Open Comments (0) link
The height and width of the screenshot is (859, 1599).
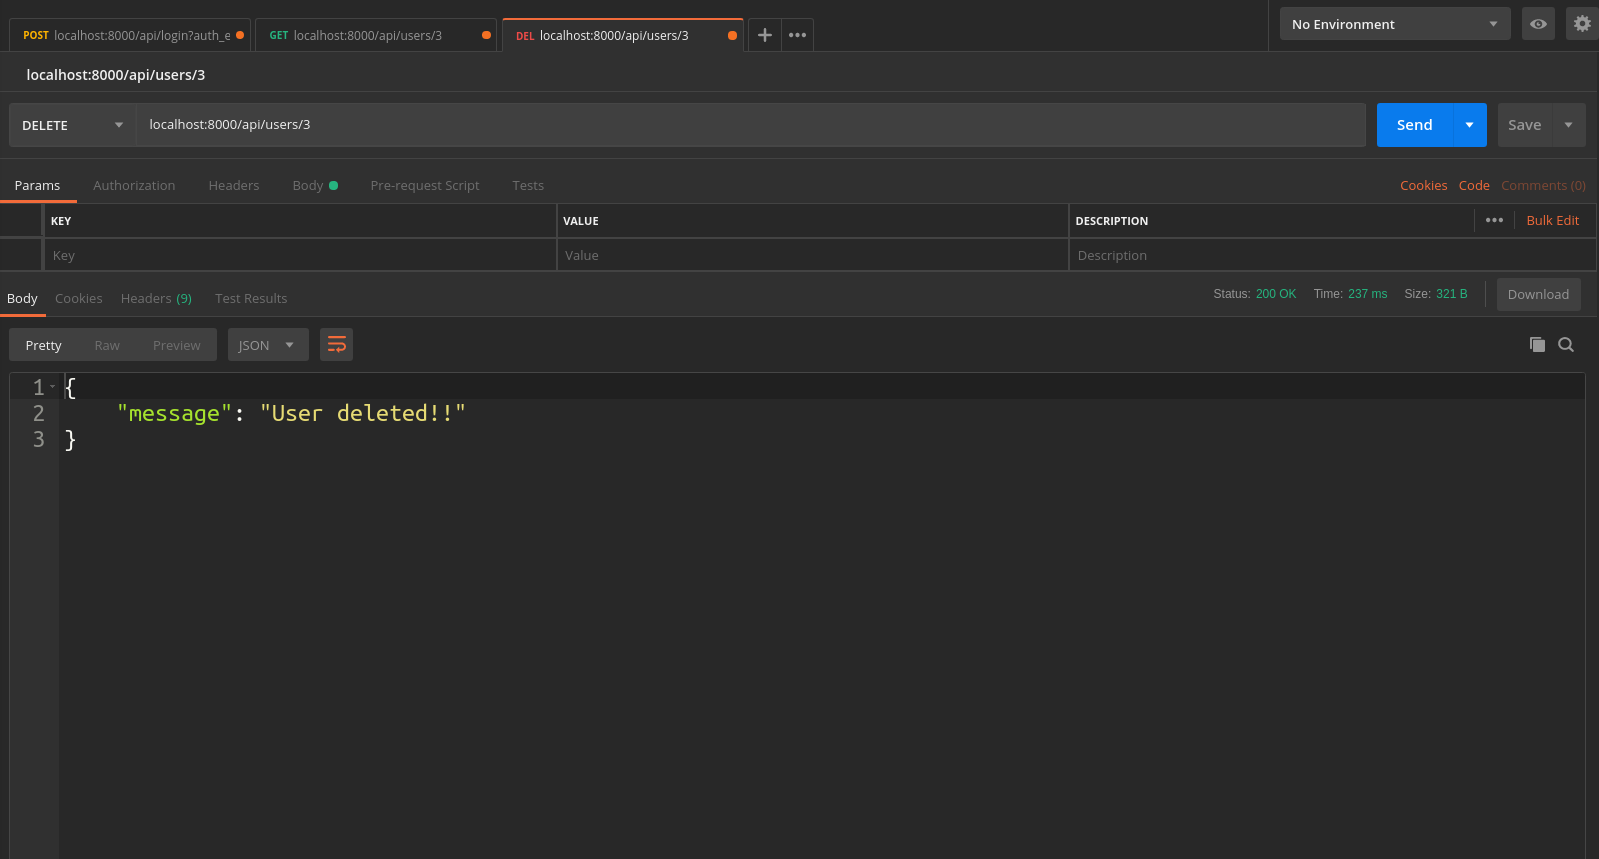click(1543, 185)
